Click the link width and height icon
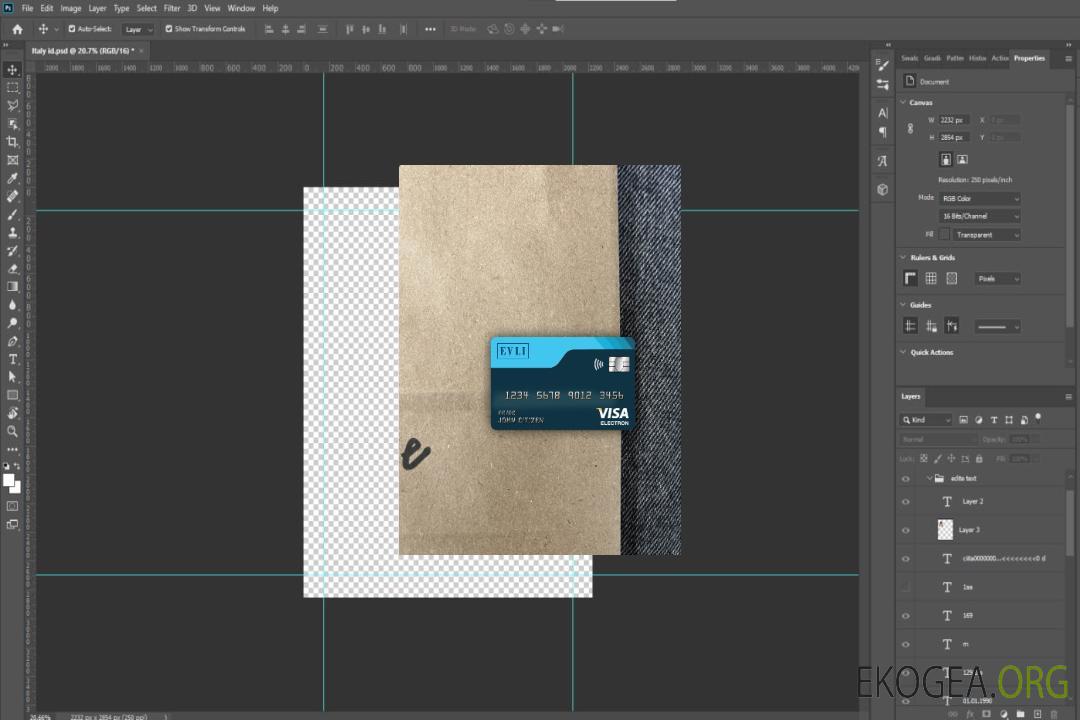 pyautogui.click(x=911, y=129)
